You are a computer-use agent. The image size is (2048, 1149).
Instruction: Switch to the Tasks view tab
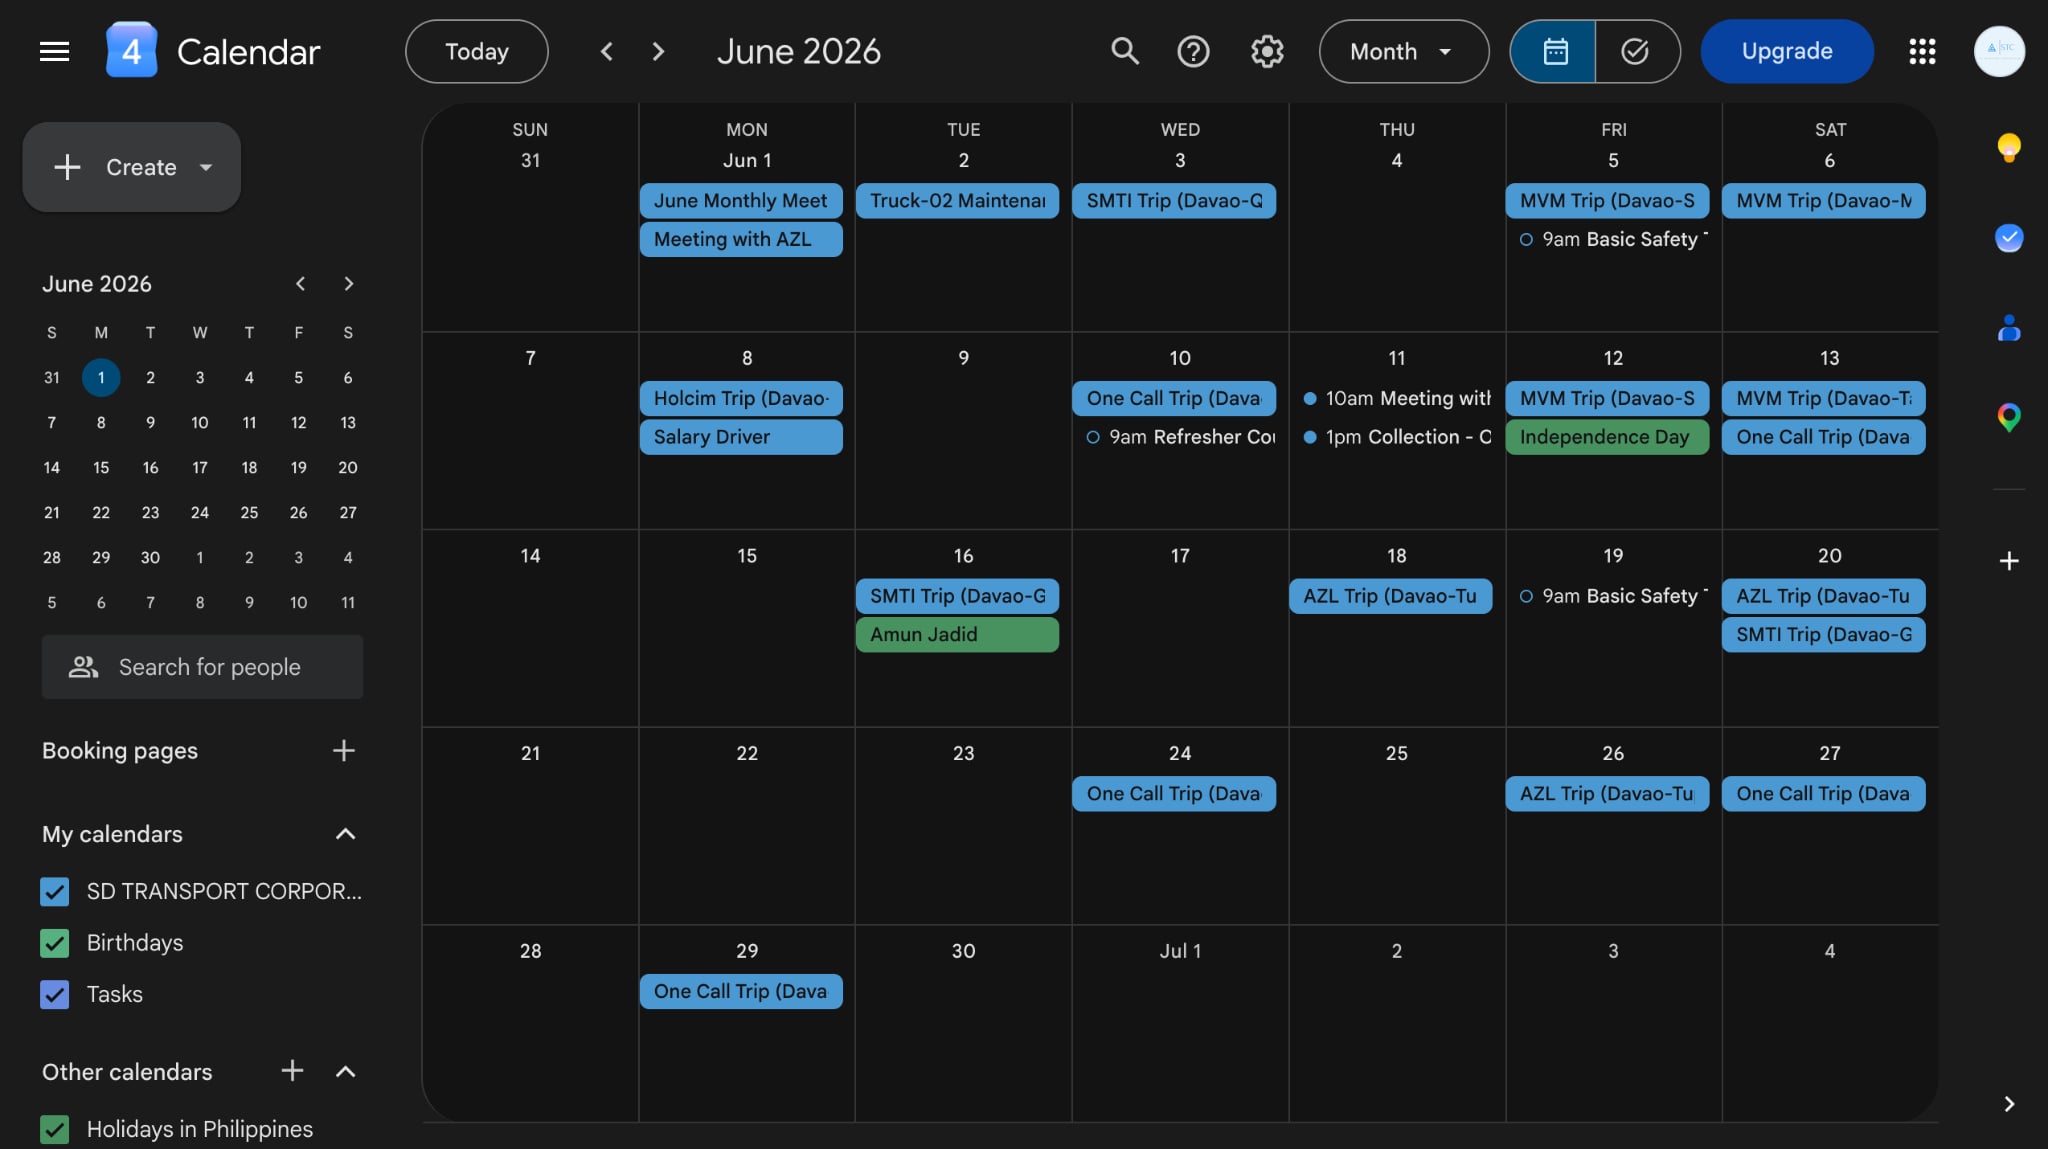[1636, 51]
